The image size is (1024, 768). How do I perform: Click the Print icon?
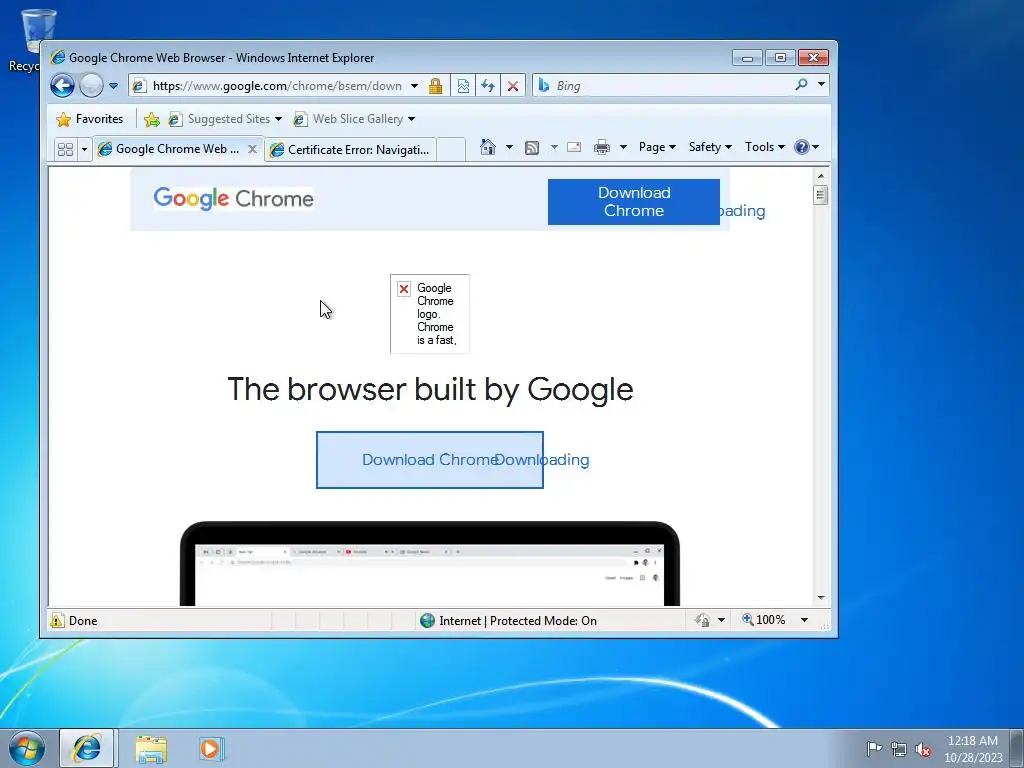(601, 147)
